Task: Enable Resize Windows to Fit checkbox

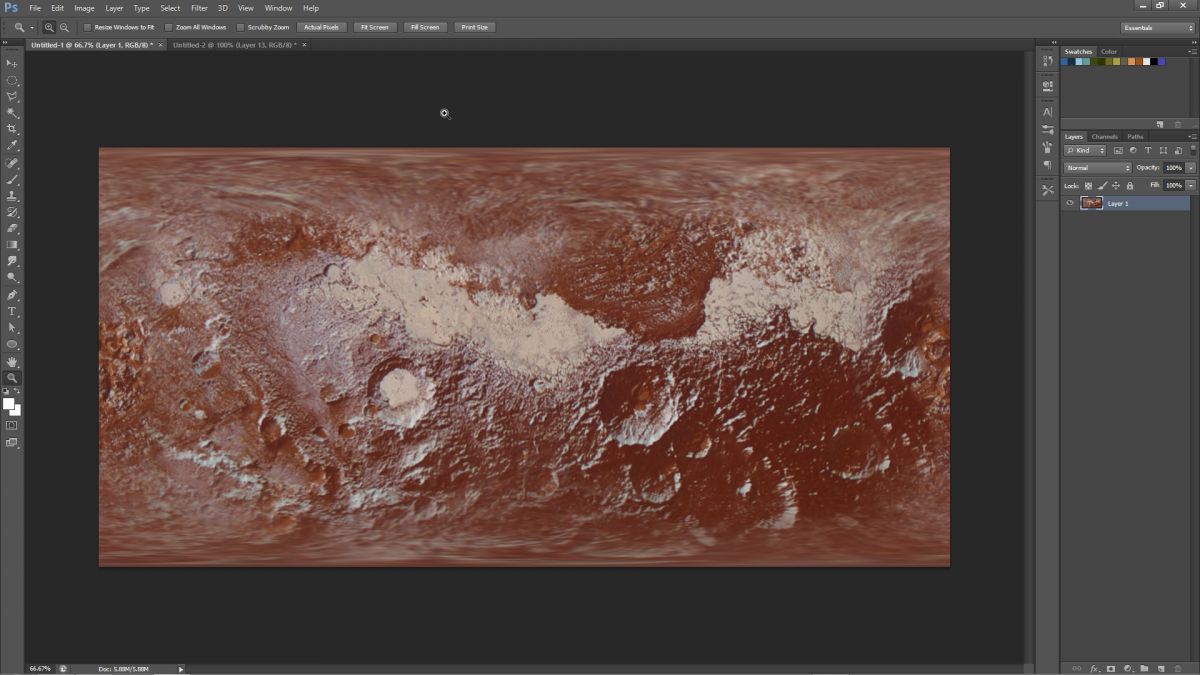Action: (x=87, y=27)
